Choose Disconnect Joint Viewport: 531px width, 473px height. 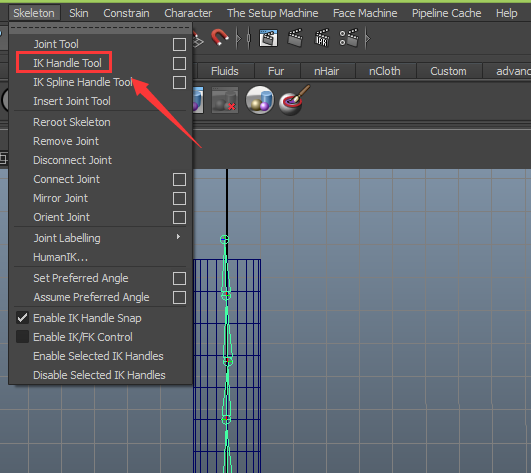[72, 160]
